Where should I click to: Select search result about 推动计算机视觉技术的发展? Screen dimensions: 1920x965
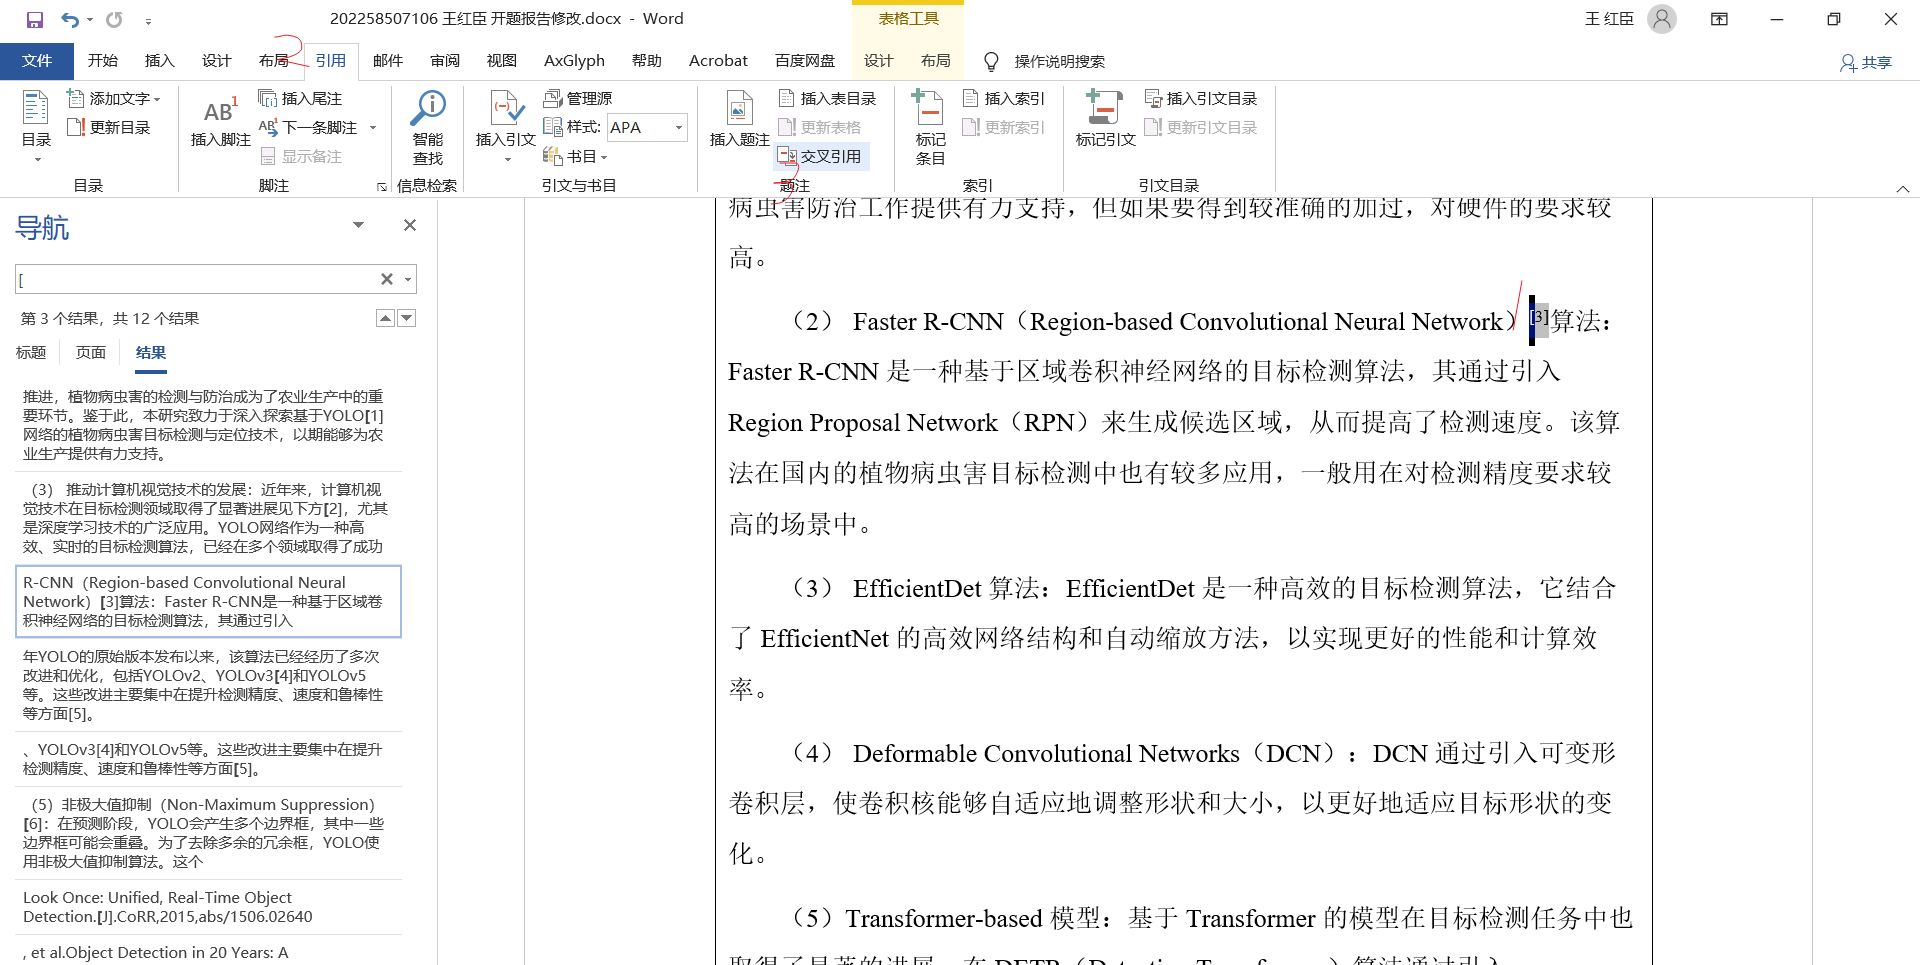tap(208, 518)
